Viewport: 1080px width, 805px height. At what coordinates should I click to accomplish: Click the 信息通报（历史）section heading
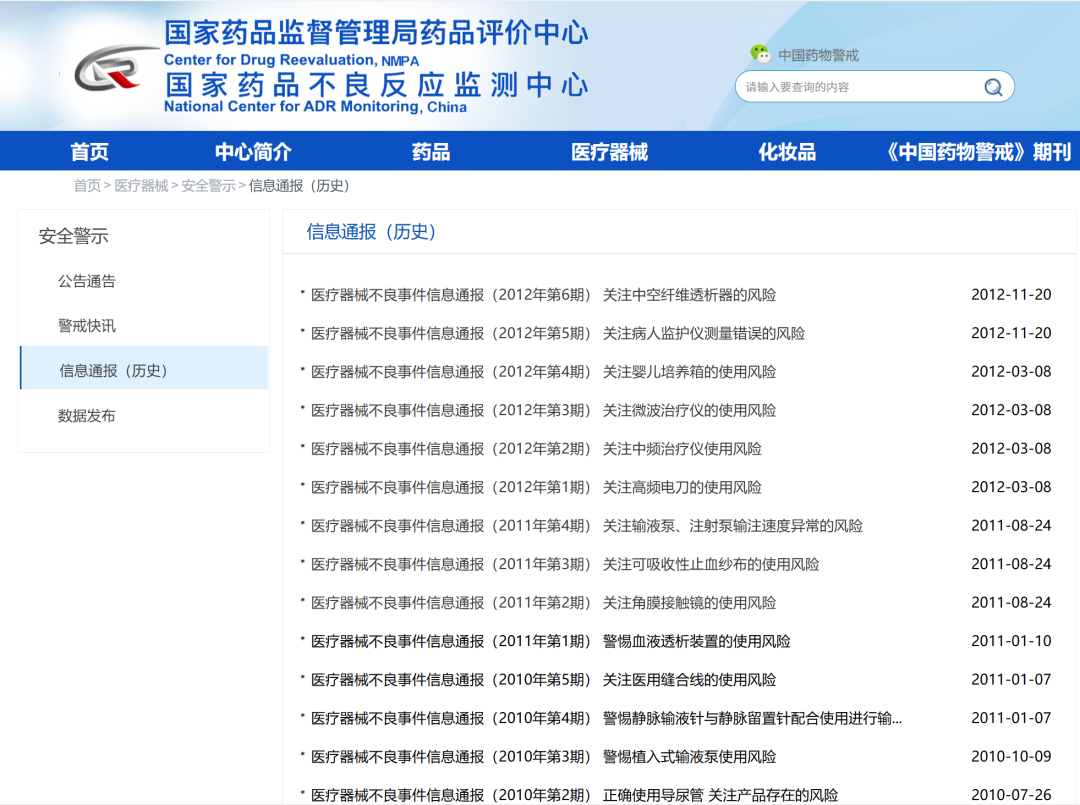tap(371, 232)
